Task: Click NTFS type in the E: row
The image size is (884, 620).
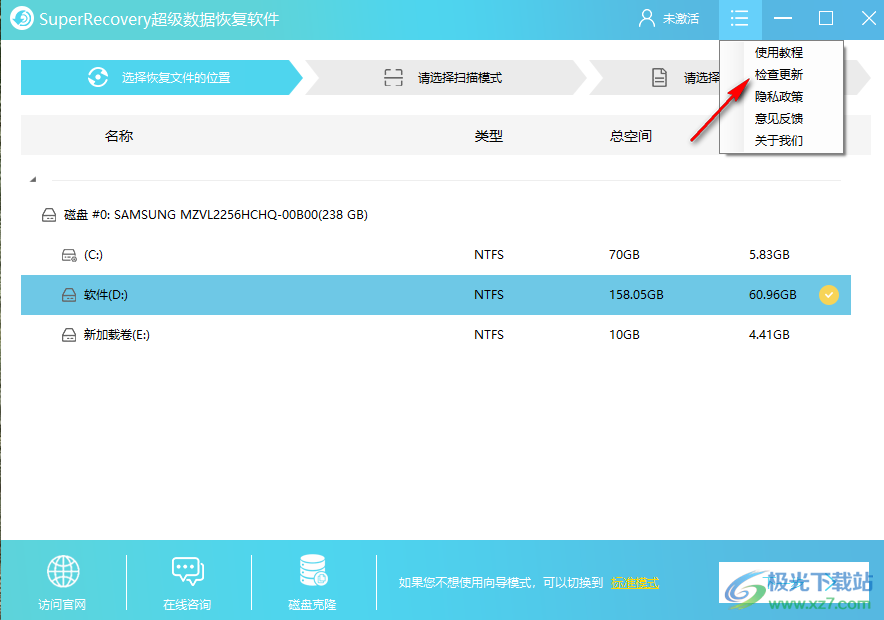Action: 489,335
